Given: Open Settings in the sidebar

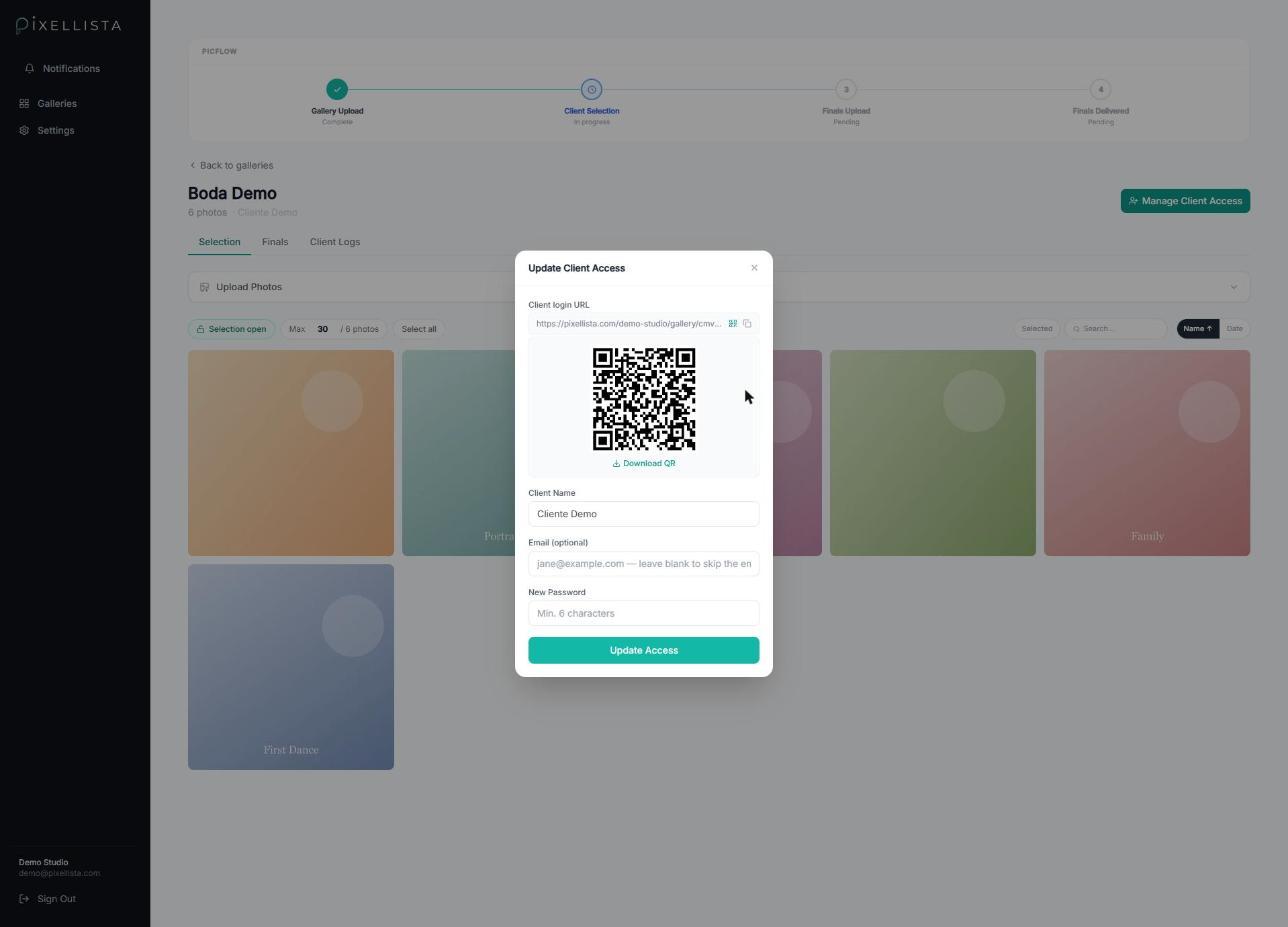Looking at the screenshot, I should [56, 131].
